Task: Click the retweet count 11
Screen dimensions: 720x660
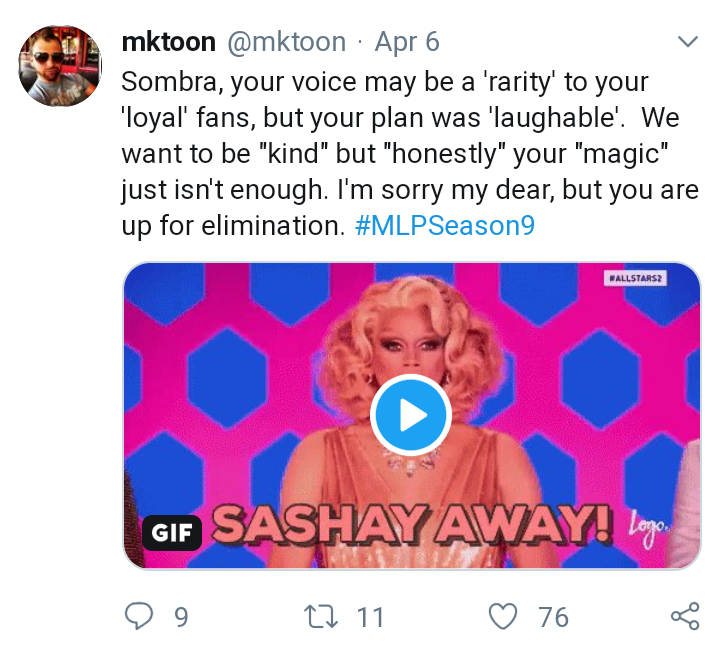Action: tap(370, 617)
